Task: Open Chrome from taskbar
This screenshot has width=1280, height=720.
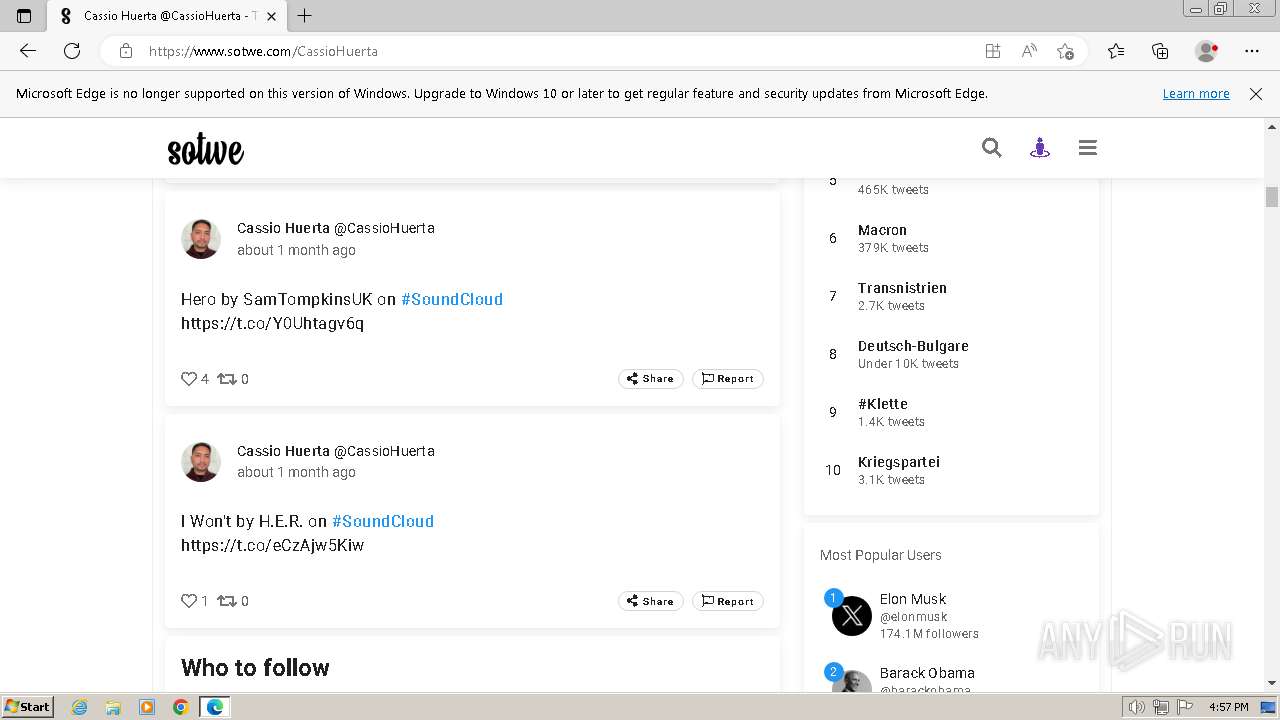Action: point(181,707)
